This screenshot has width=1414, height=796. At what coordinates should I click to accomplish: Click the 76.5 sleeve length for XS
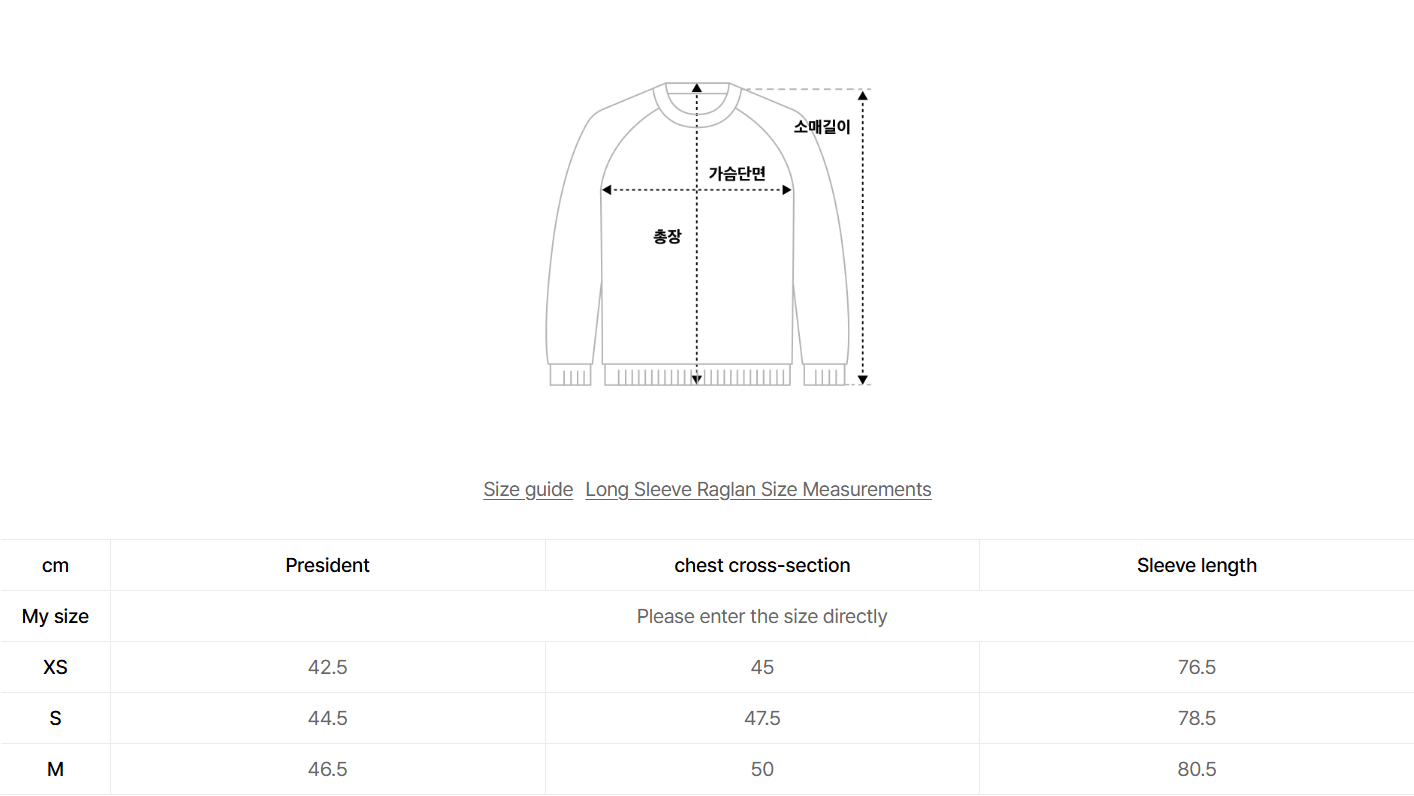[x=1196, y=667]
